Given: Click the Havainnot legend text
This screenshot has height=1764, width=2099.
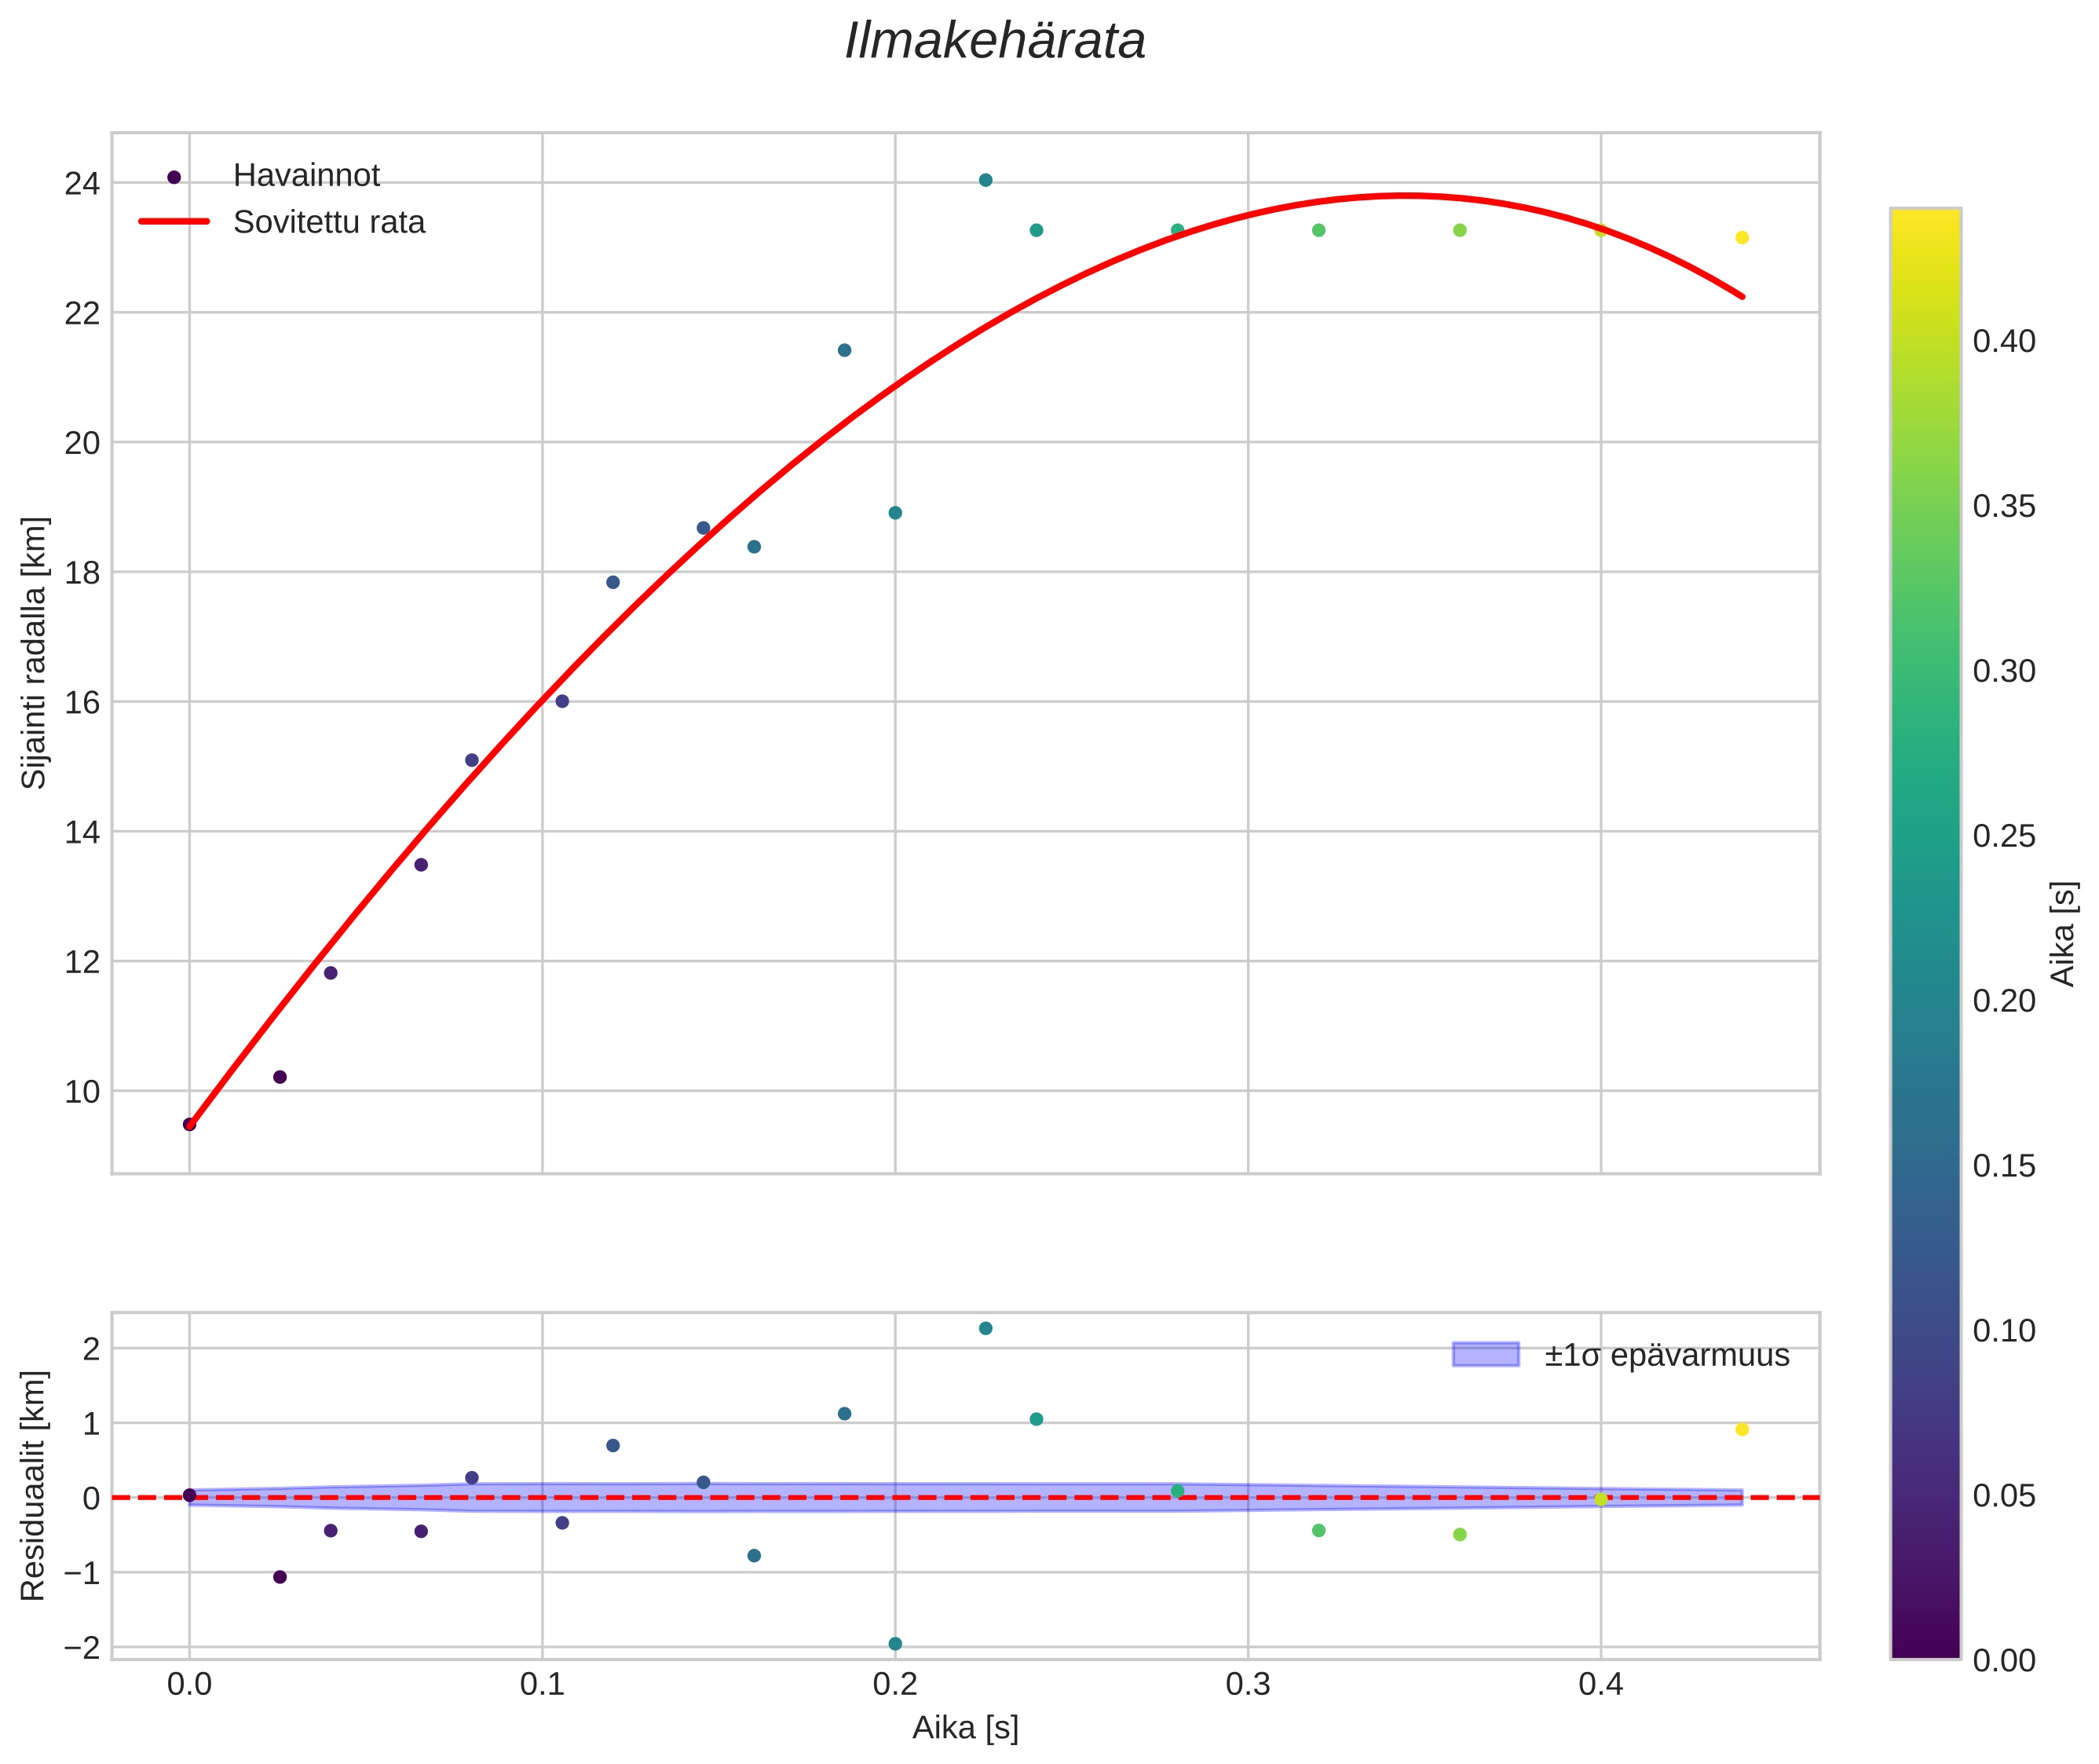Looking at the screenshot, I should [x=306, y=176].
